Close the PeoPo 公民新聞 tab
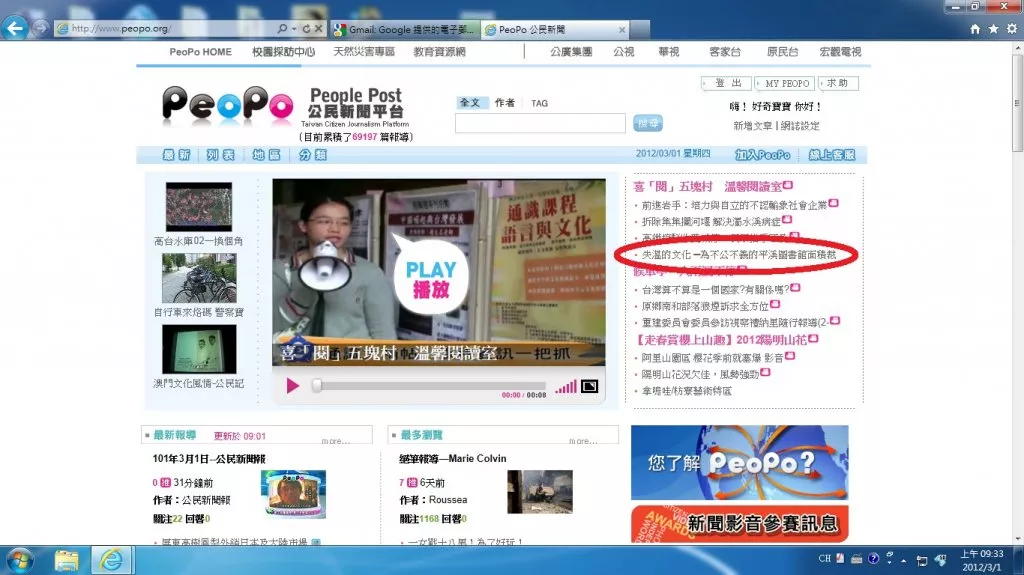This screenshot has width=1024, height=575. click(622, 29)
